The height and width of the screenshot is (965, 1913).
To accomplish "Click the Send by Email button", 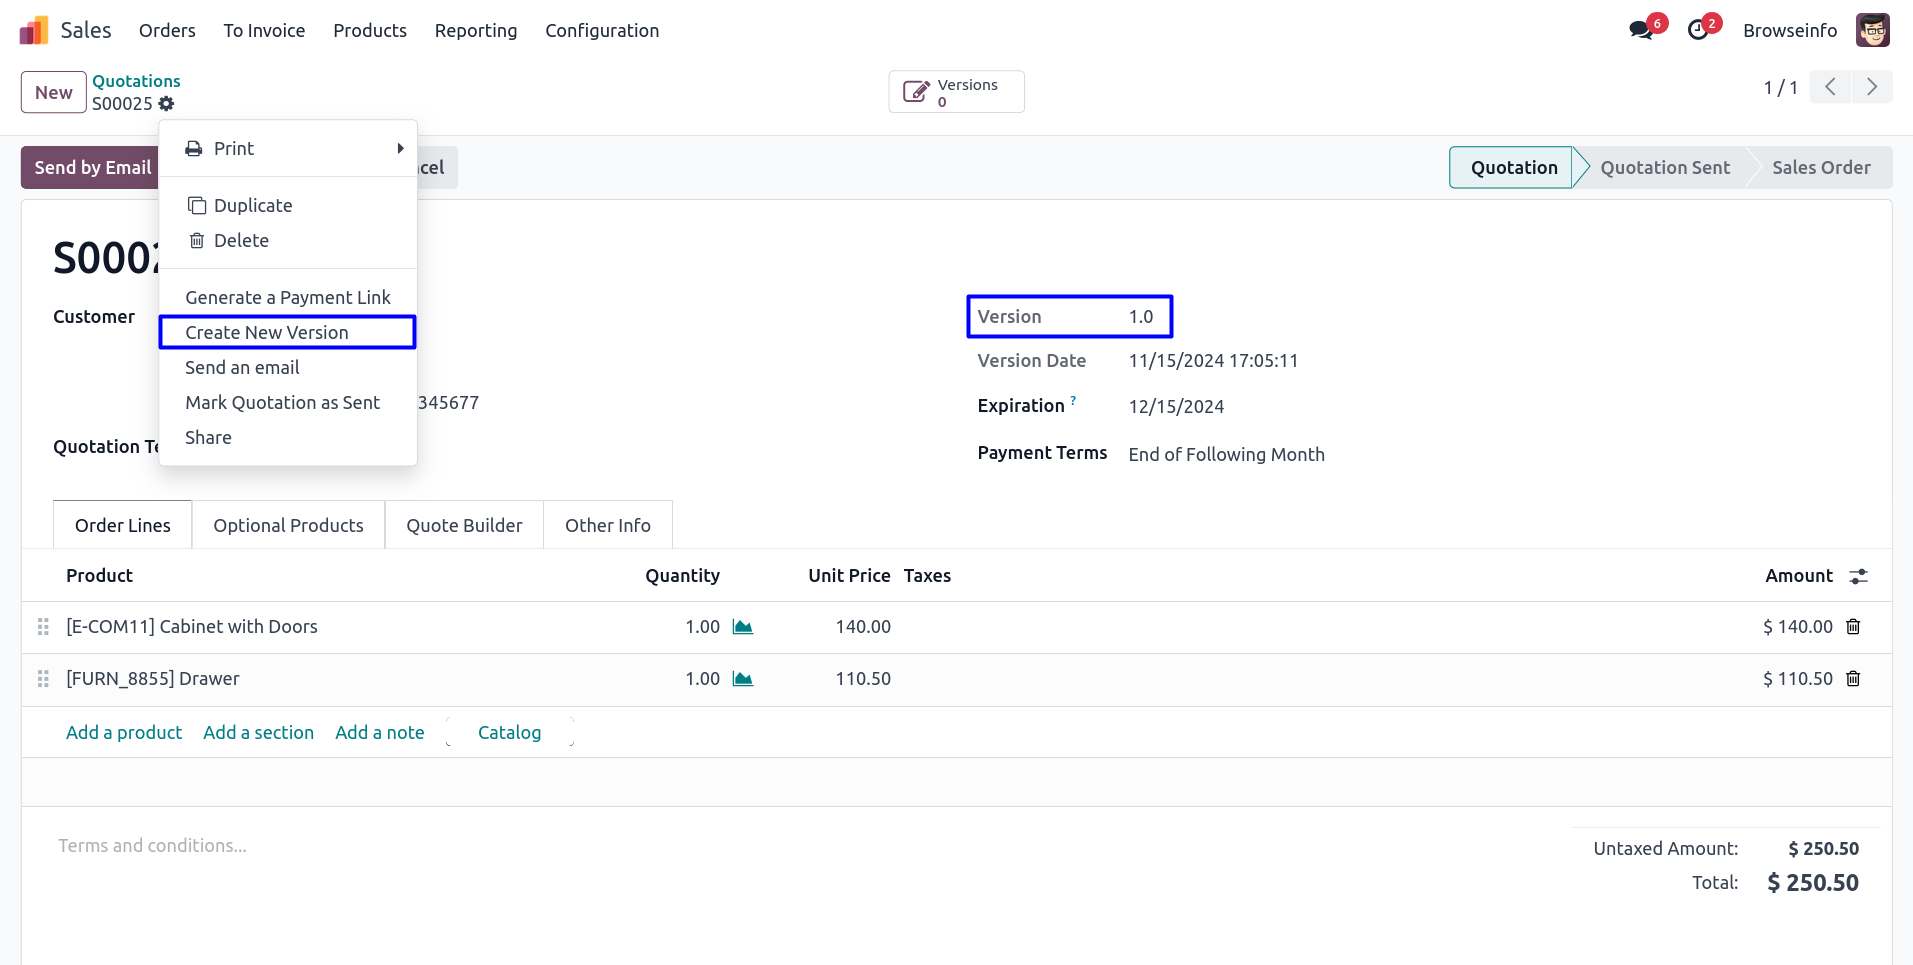I will point(92,168).
